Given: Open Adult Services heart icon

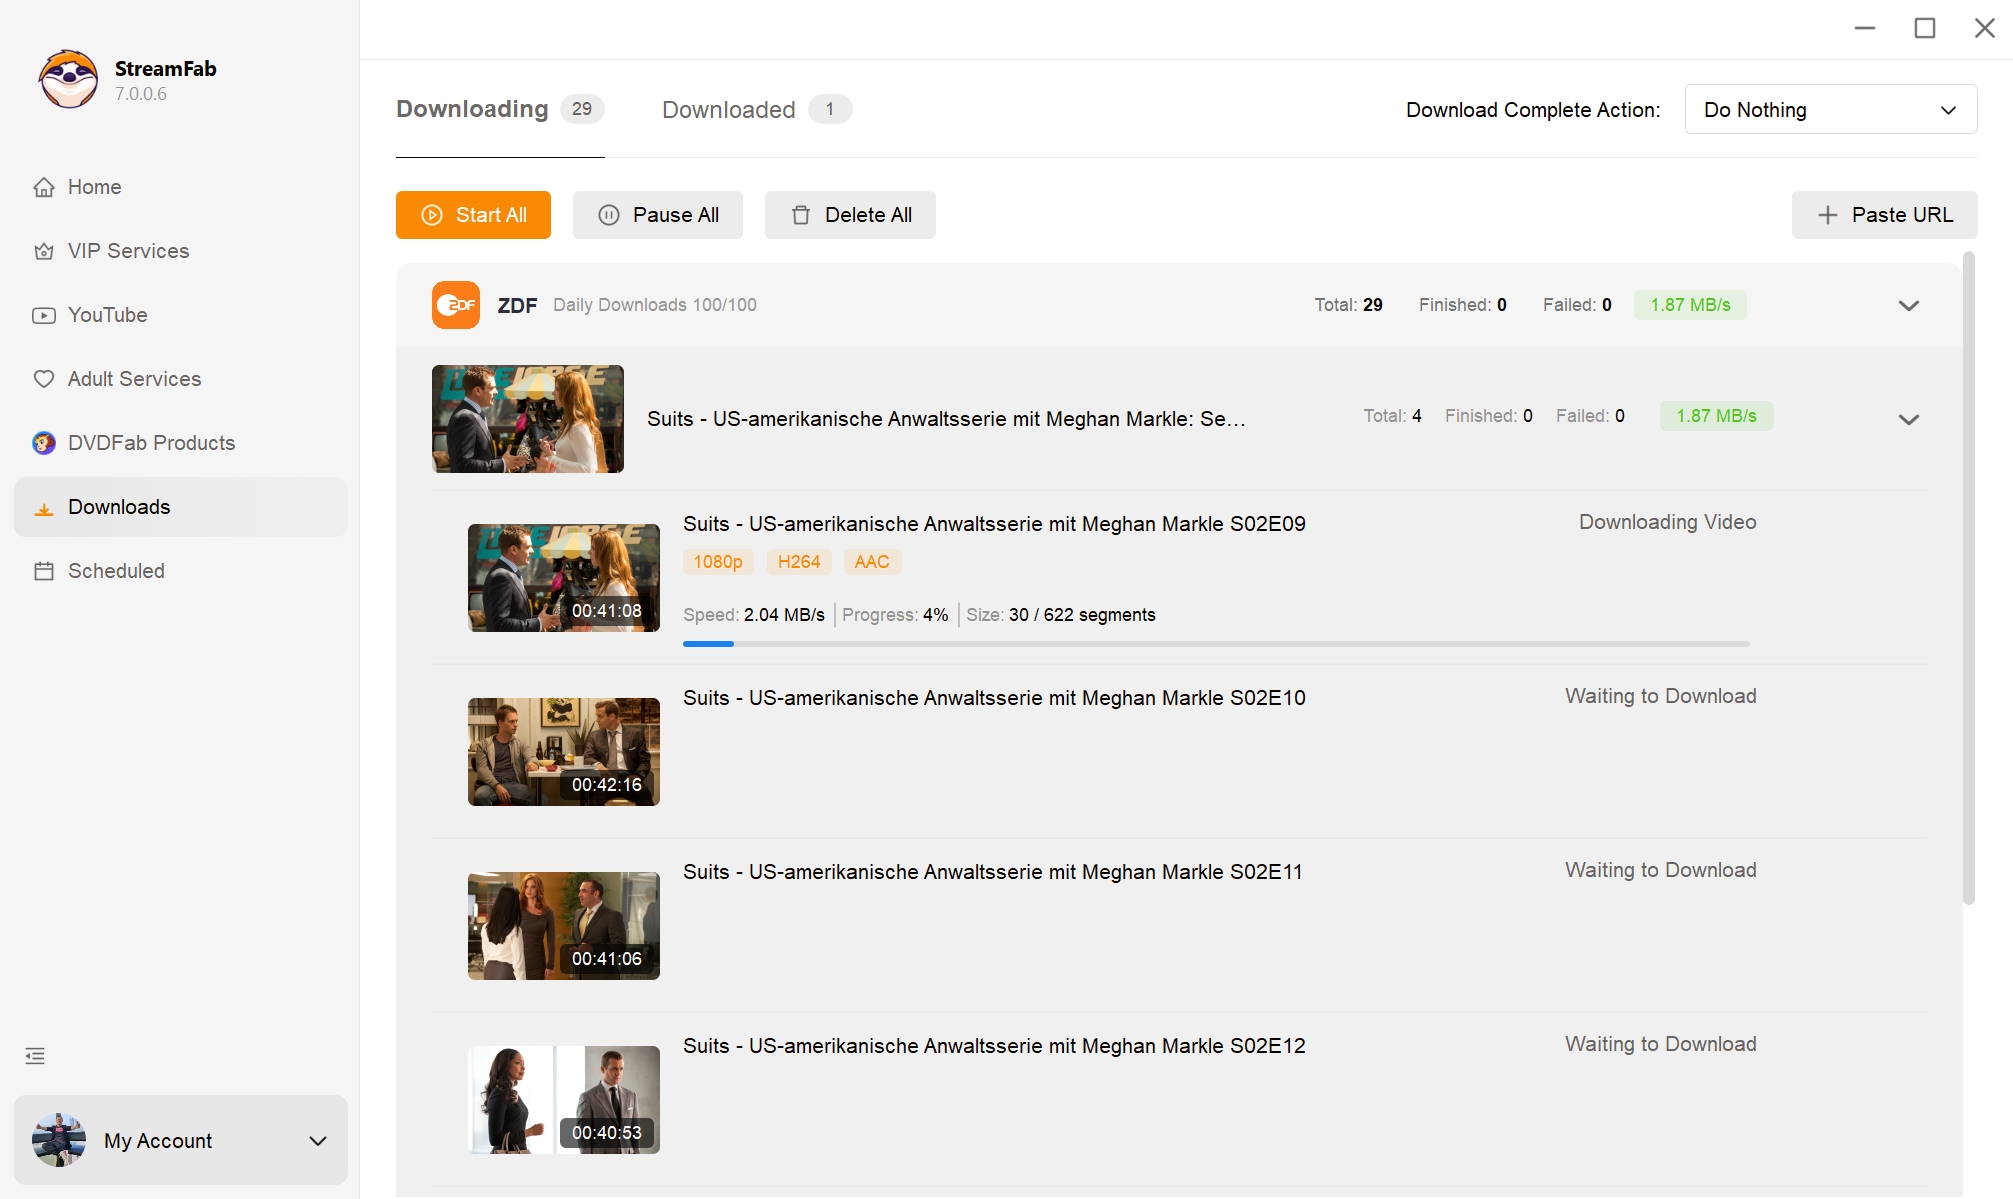Looking at the screenshot, I should (44, 379).
